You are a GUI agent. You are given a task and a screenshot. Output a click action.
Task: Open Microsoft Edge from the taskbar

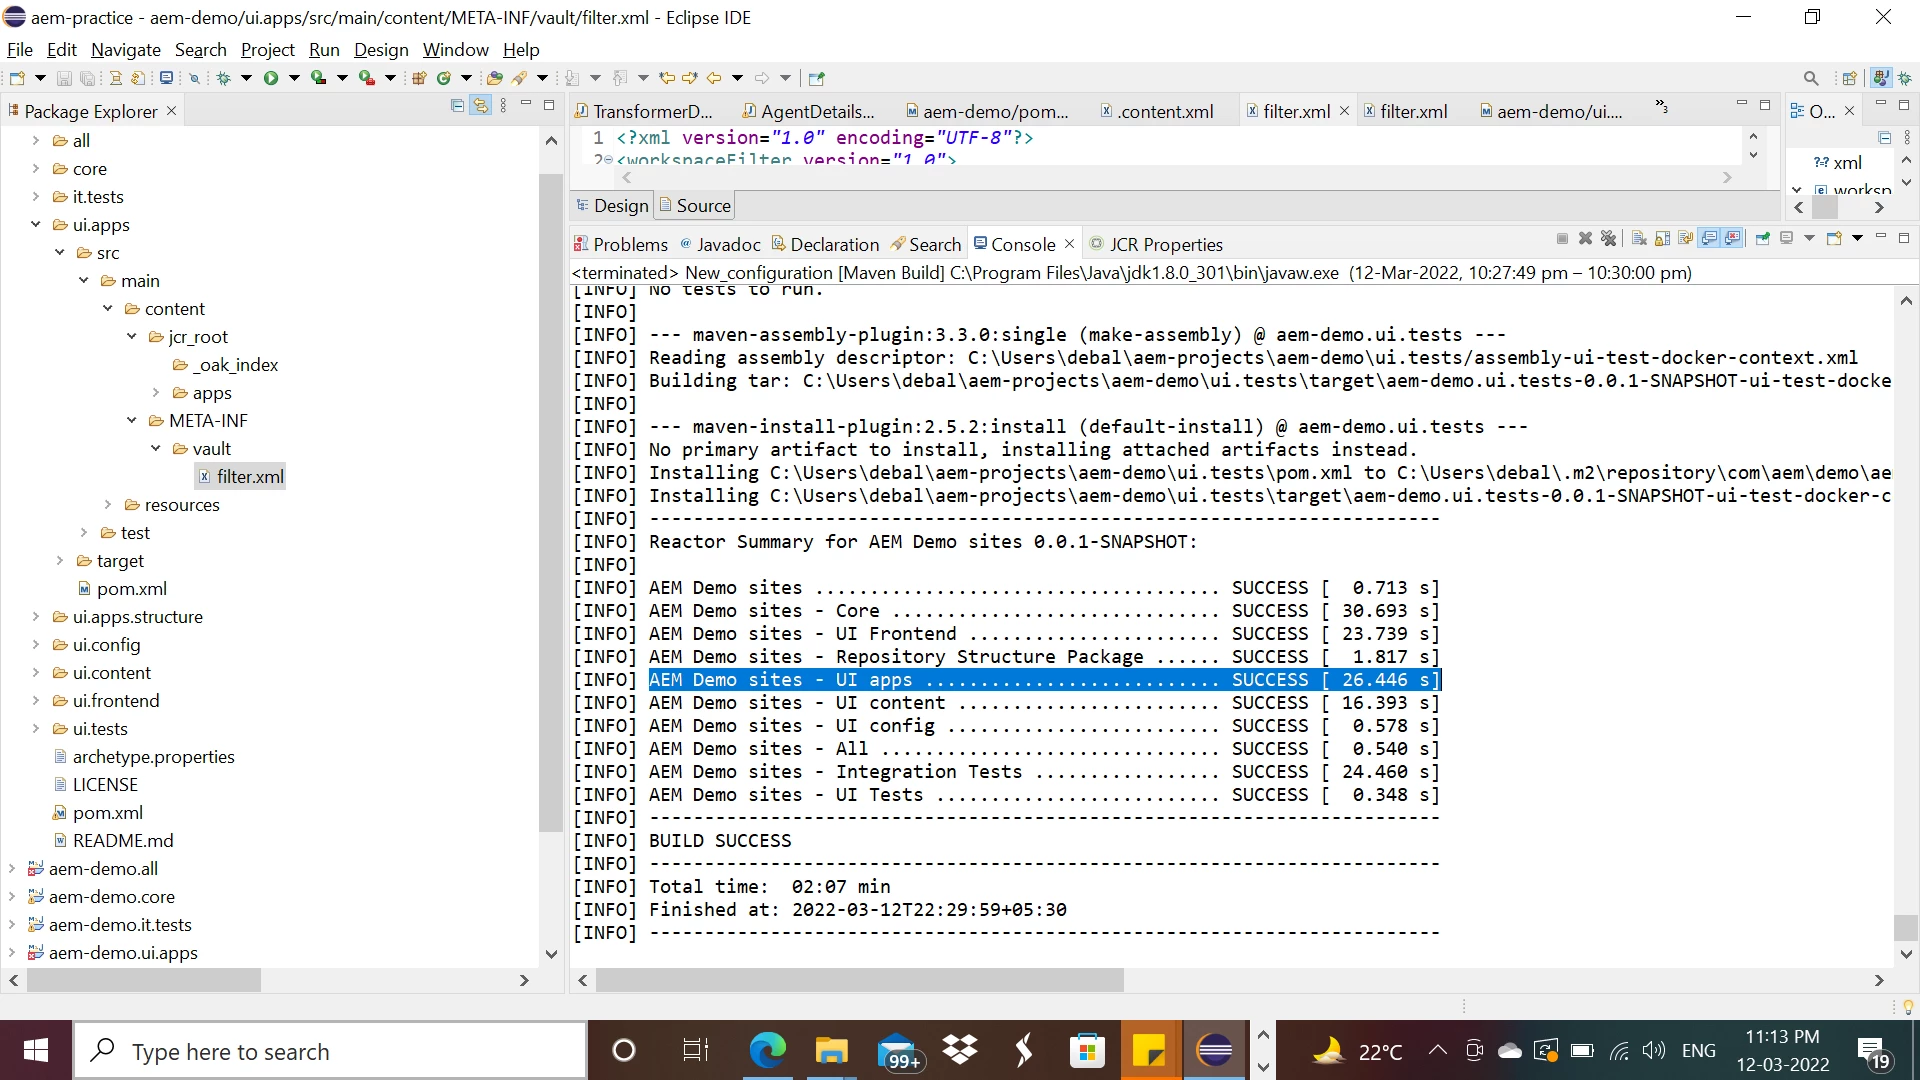point(768,1051)
